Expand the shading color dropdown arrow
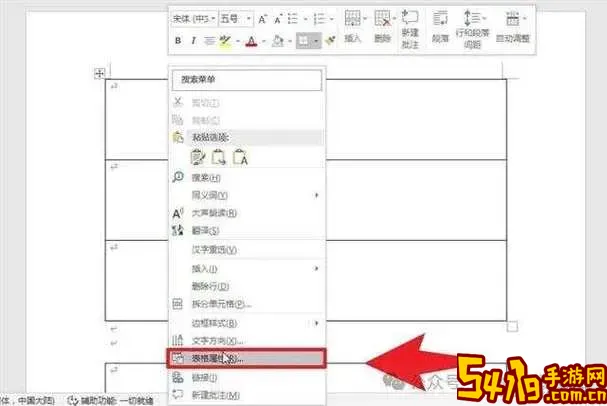607x406 pixels. (x=290, y=41)
